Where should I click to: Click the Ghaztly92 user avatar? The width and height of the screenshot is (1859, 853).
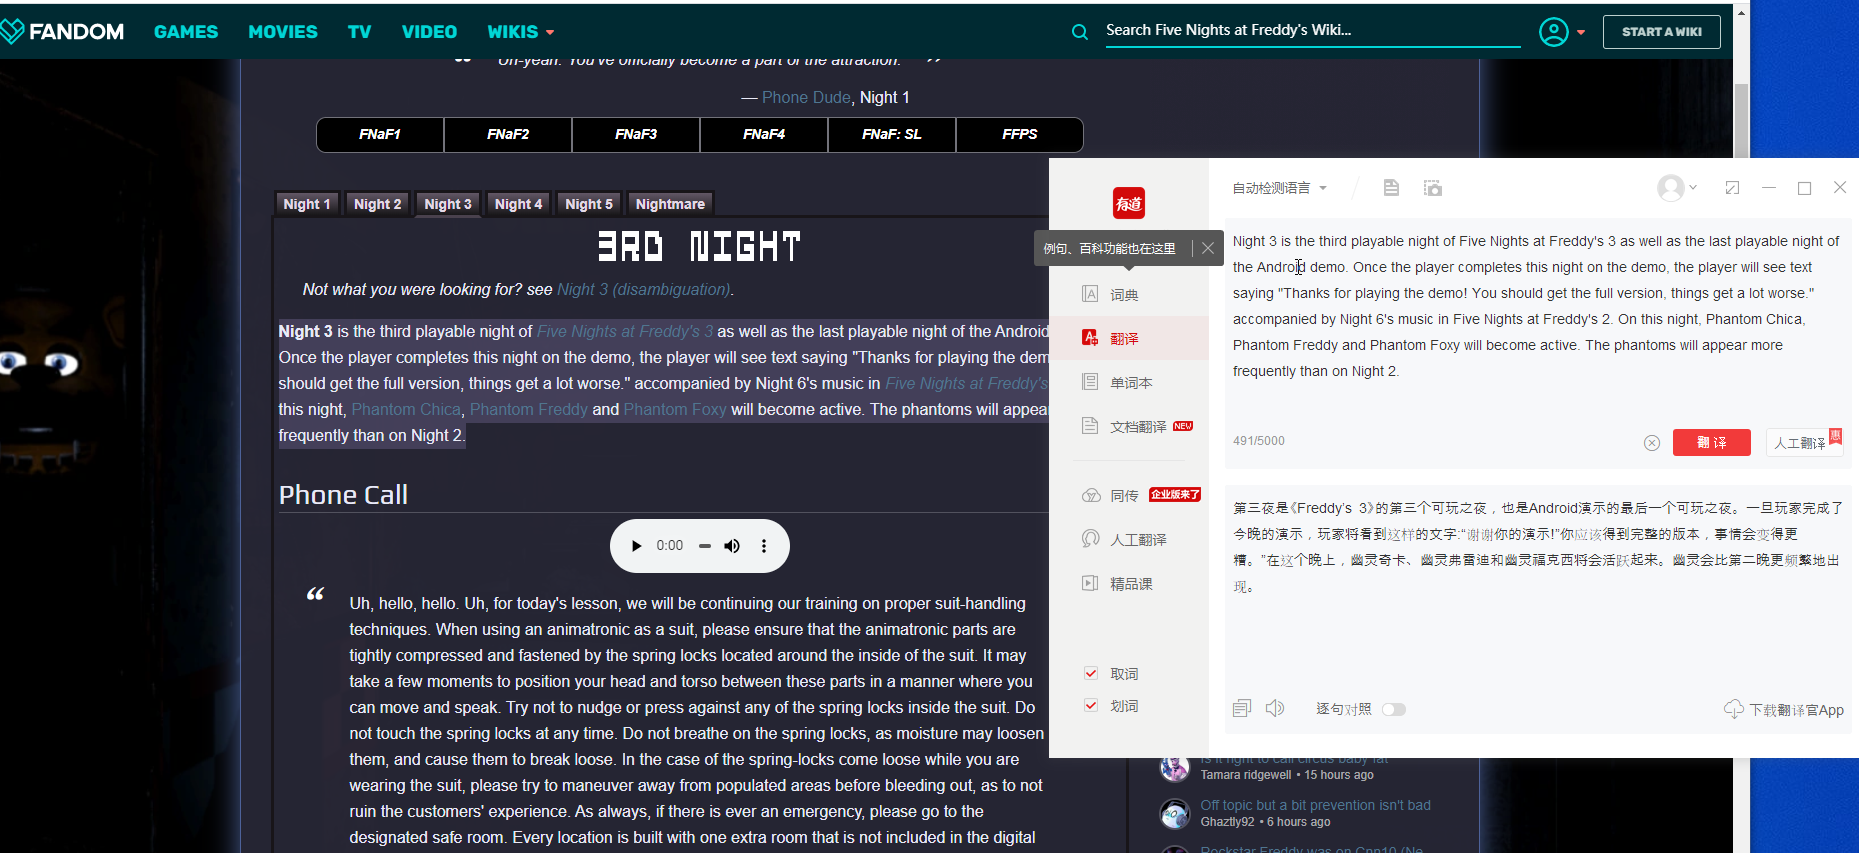pos(1175,814)
